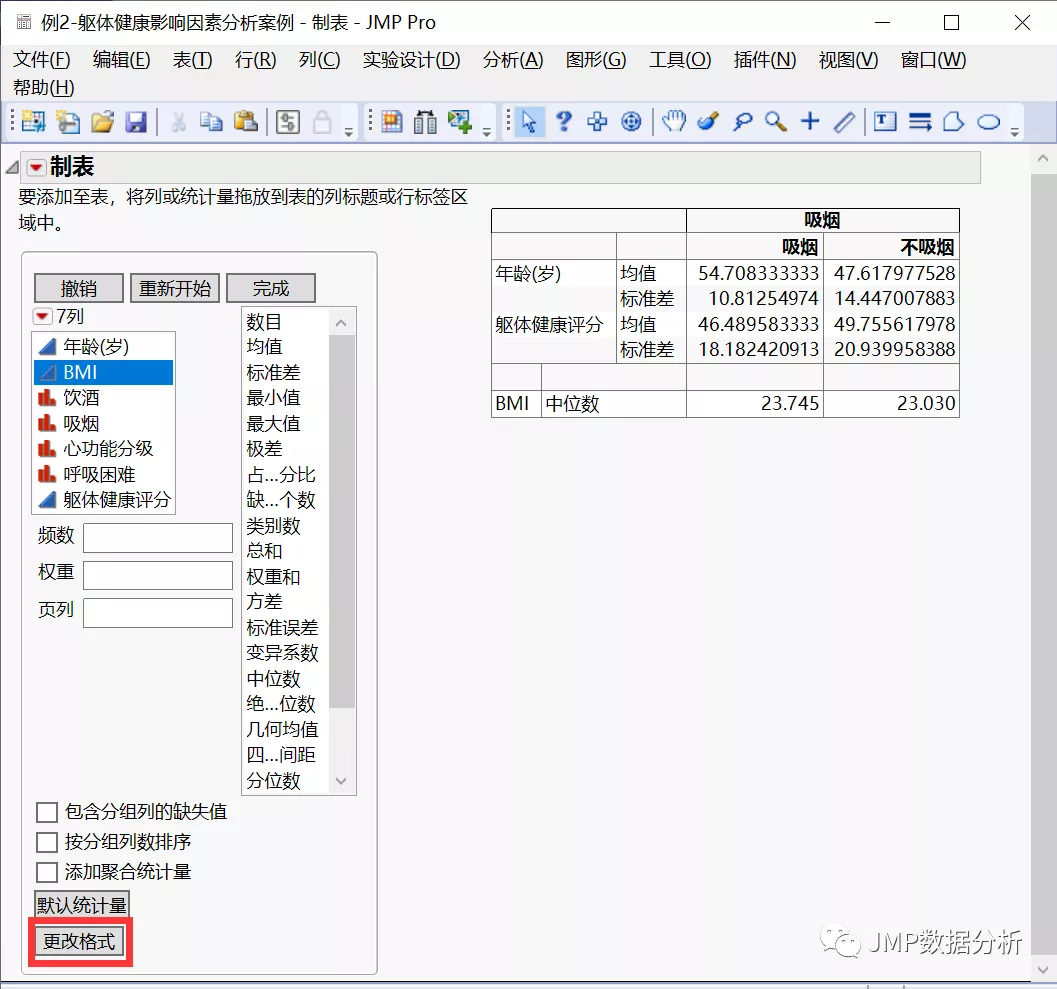Enable 添加聚合统计量

click(x=46, y=871)
